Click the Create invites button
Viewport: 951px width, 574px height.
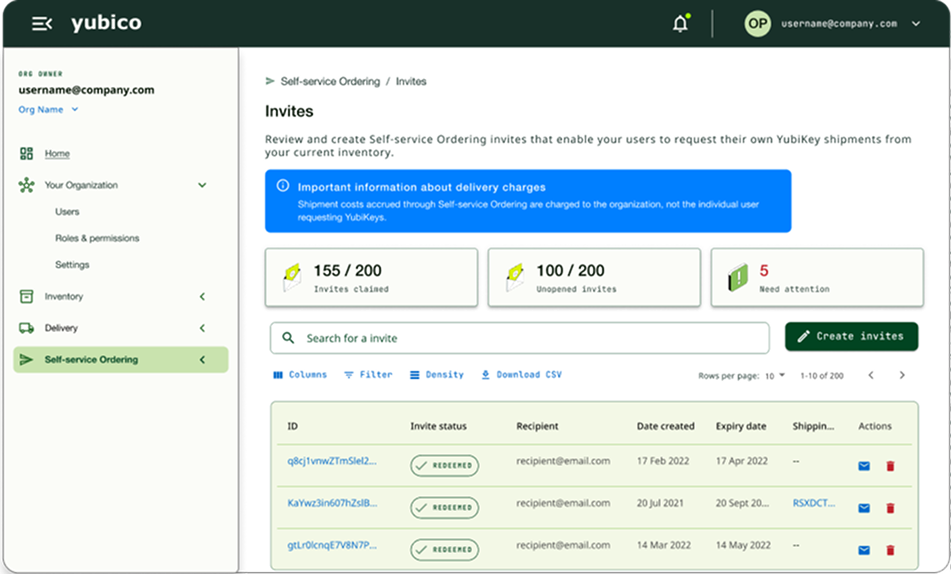click(851, 336)
